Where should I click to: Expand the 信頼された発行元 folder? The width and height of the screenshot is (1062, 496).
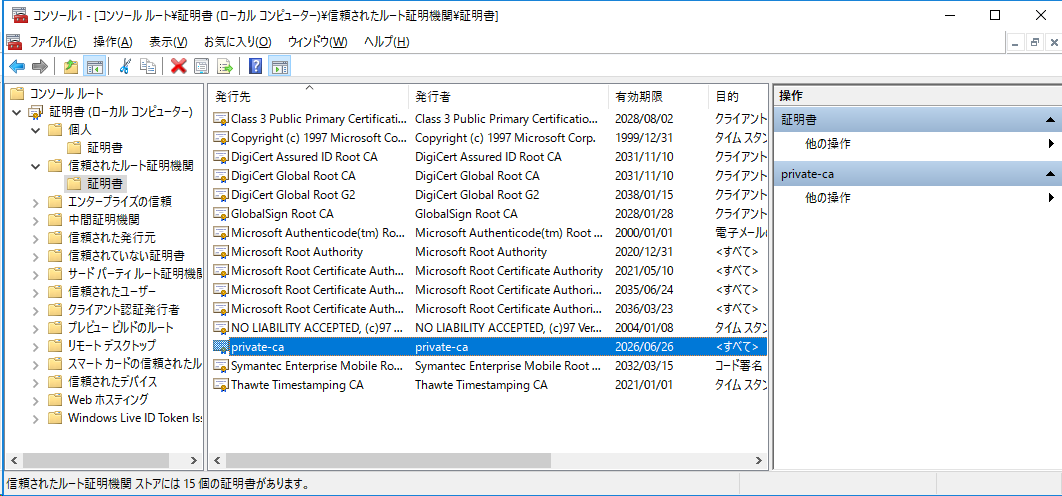pos(36,238)
